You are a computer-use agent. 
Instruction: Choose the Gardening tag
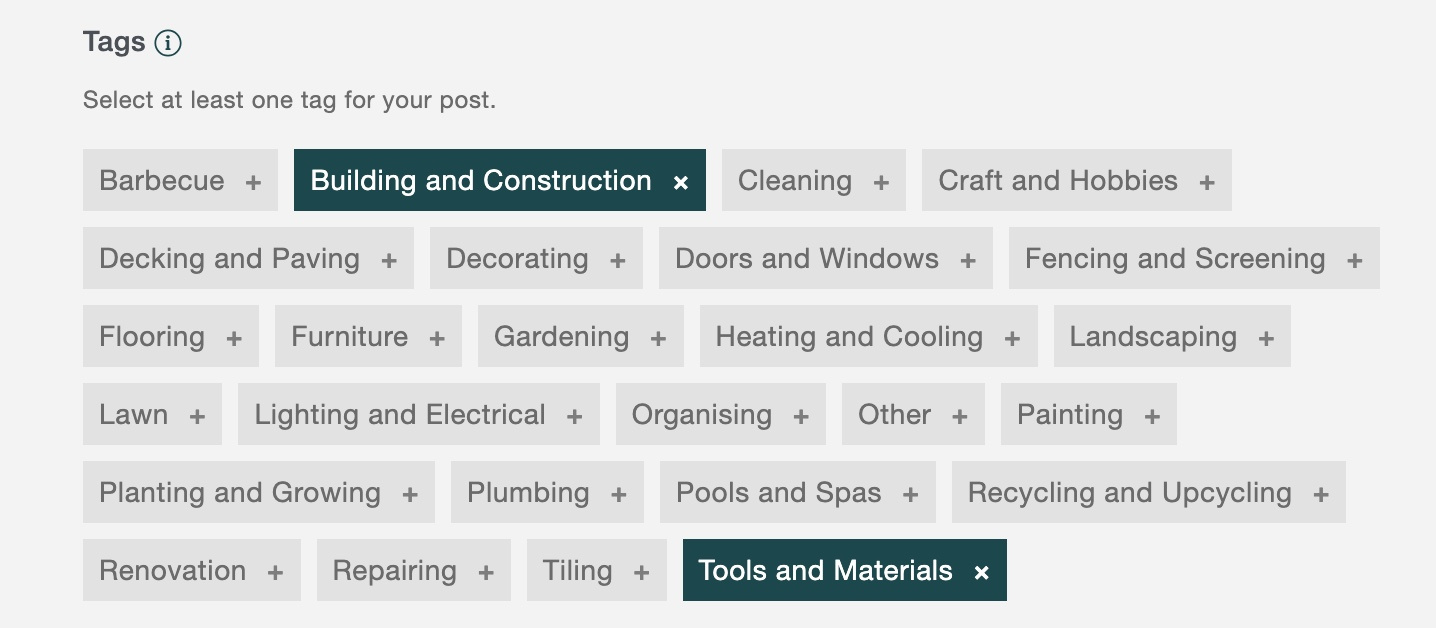[x=580, y=337]
